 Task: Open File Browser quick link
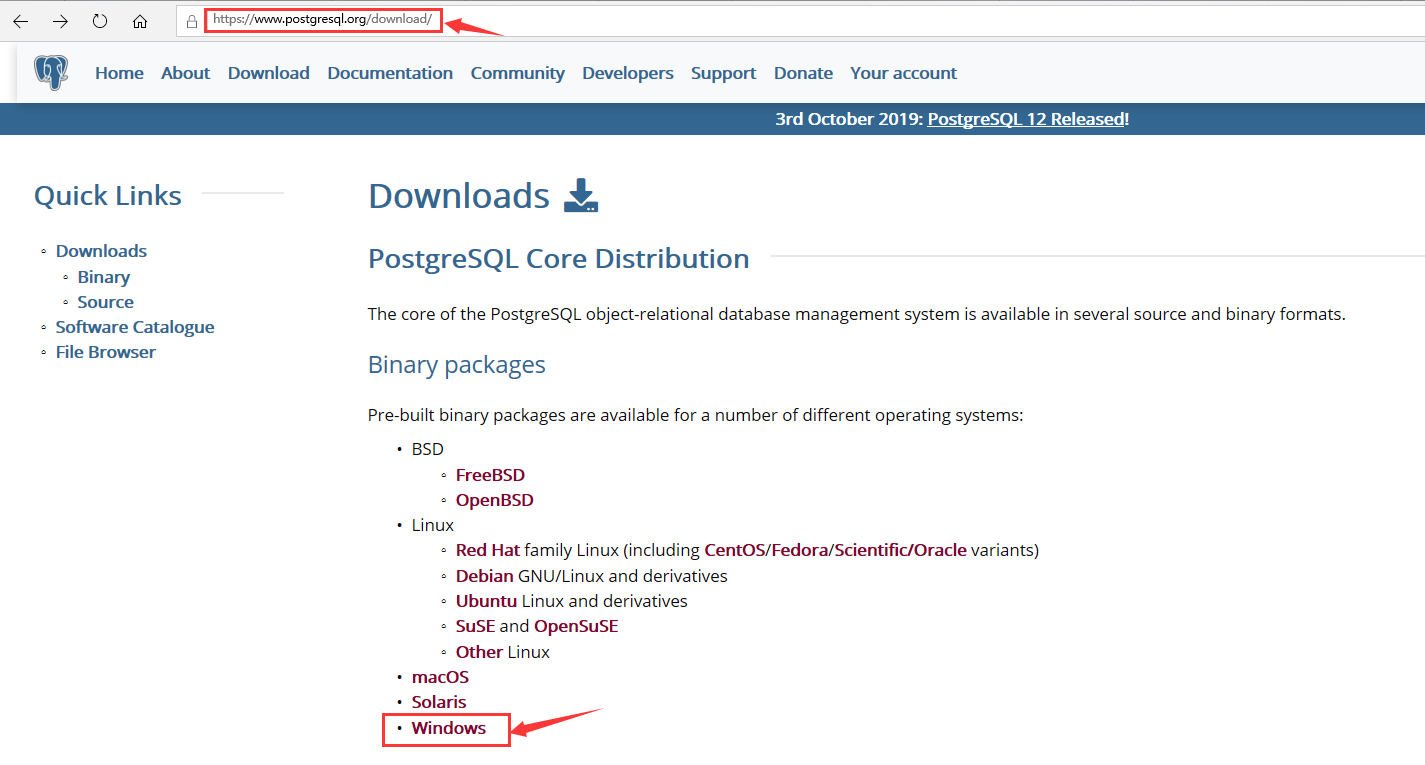tap(106, 352)
